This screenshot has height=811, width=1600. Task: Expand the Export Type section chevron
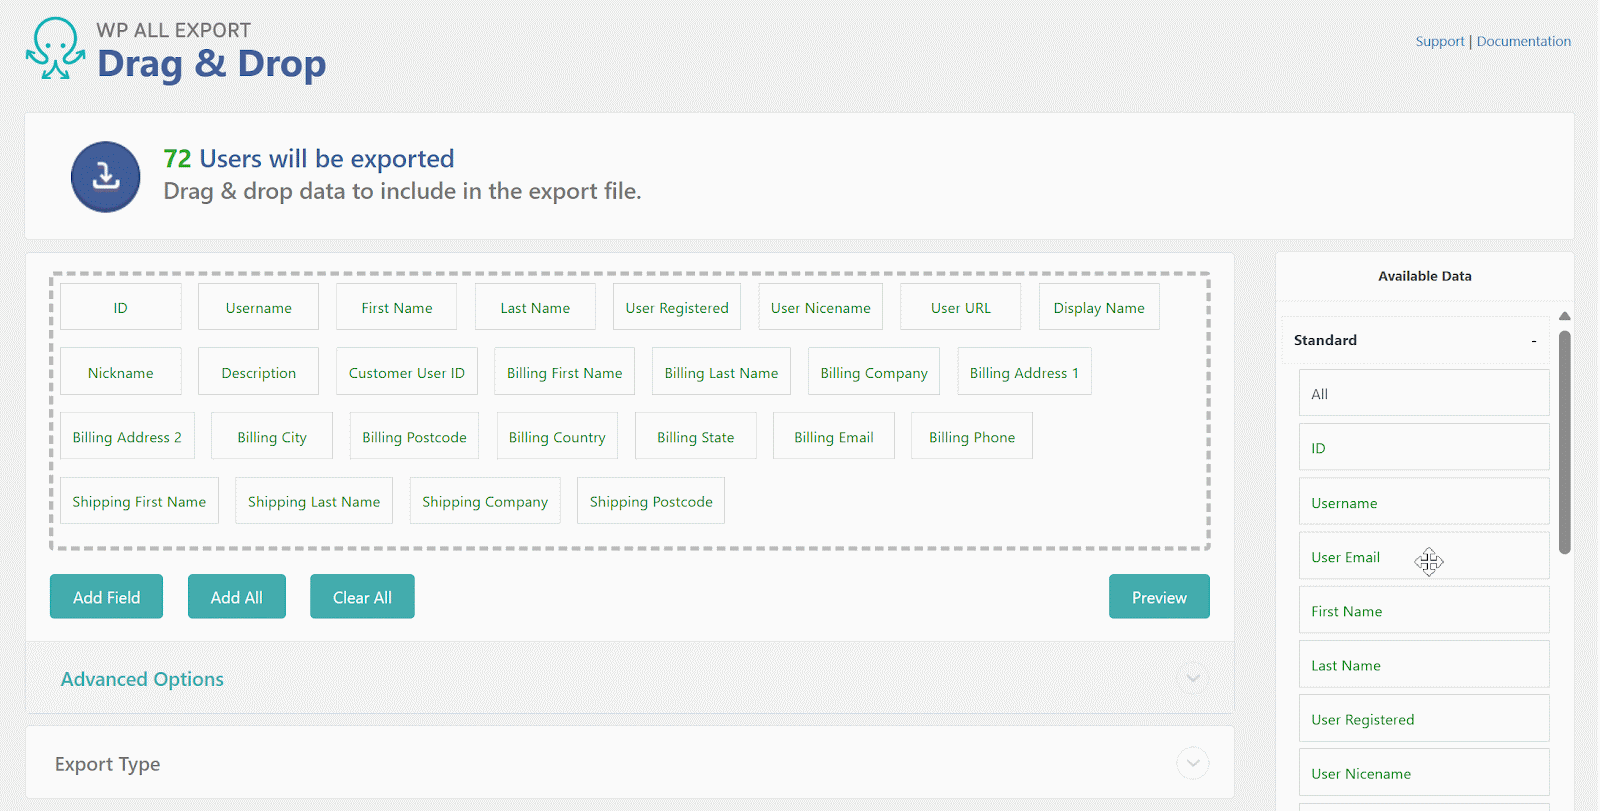pyautogui.click(x=1193, y=763)
